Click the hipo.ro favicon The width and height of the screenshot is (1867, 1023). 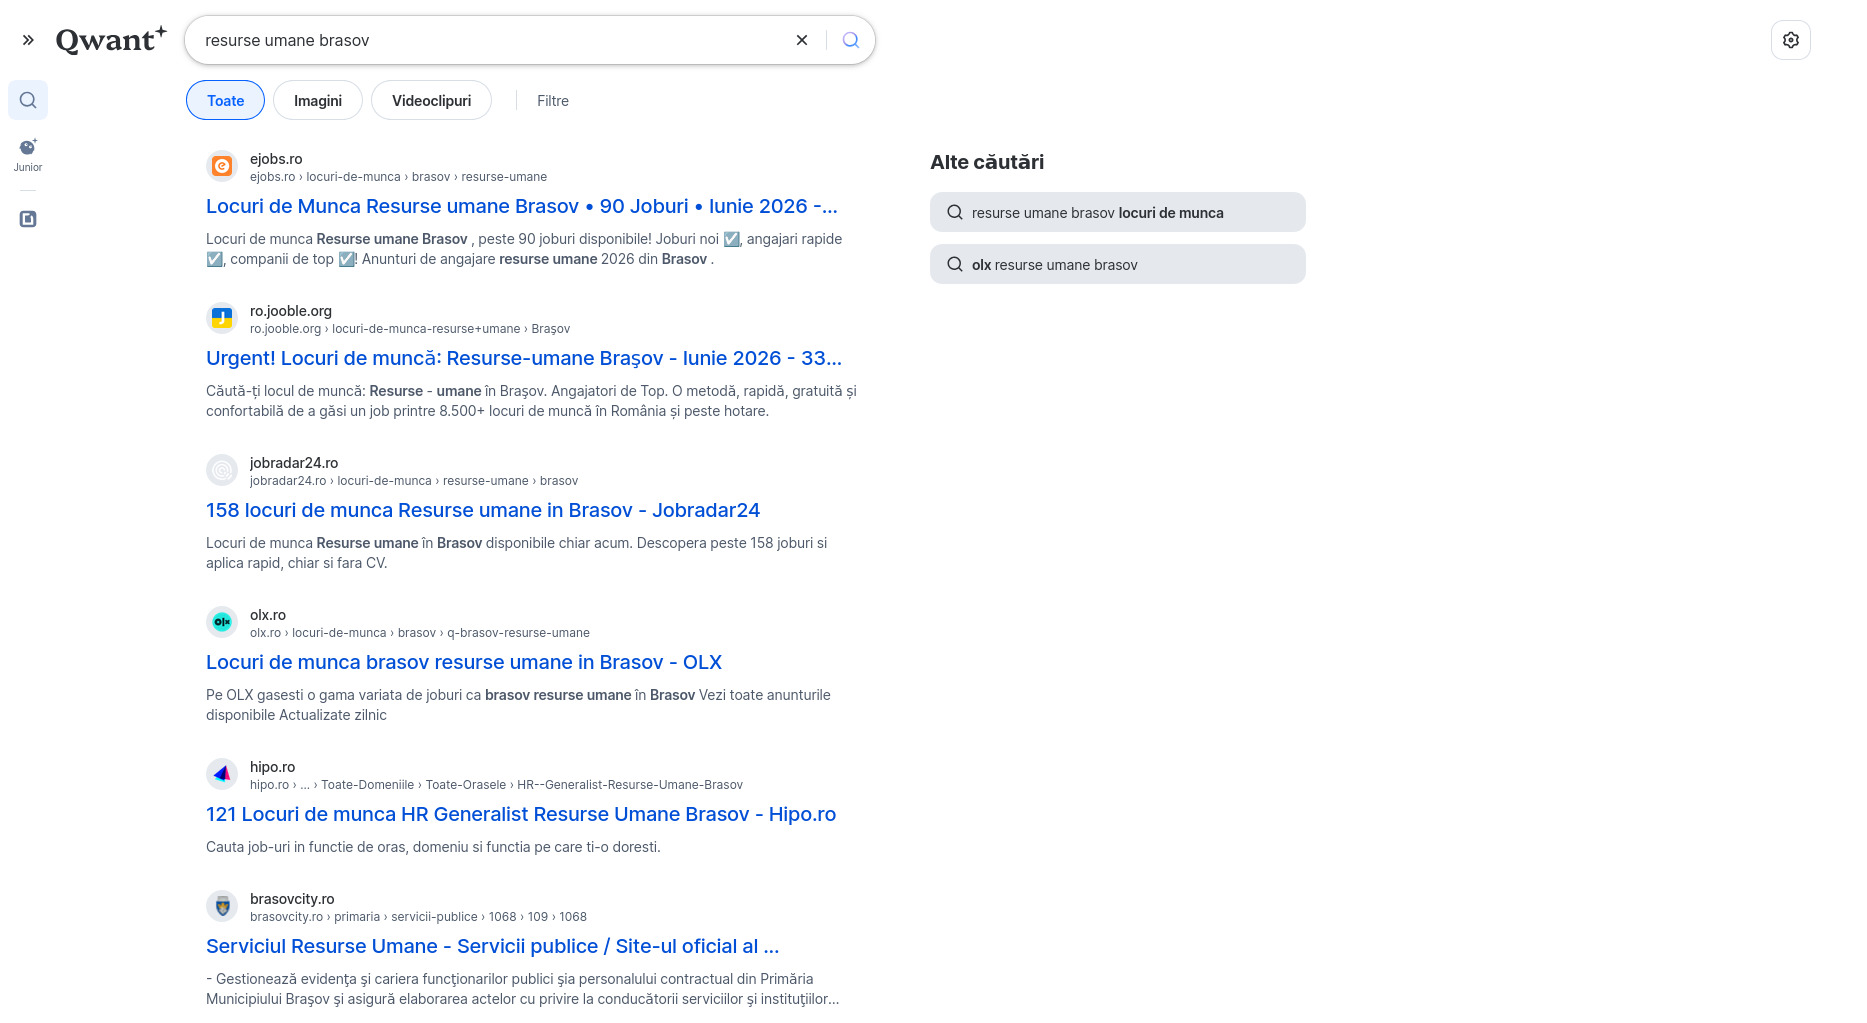[x=222, y=774]
